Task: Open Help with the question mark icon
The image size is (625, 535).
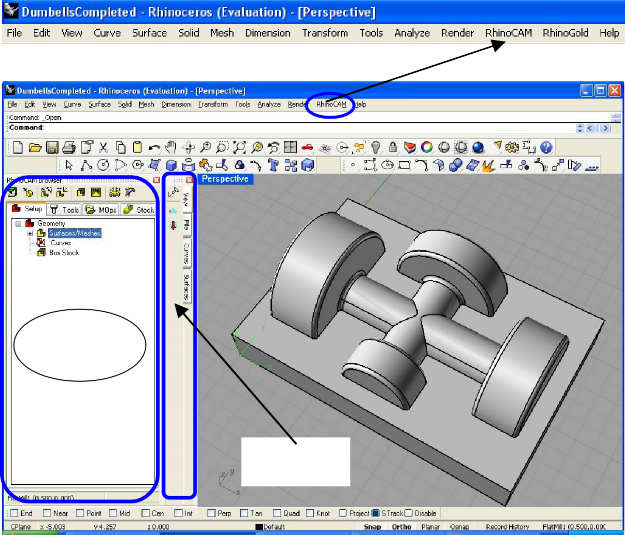Action: pyautogui.click(x=546, y=148)
